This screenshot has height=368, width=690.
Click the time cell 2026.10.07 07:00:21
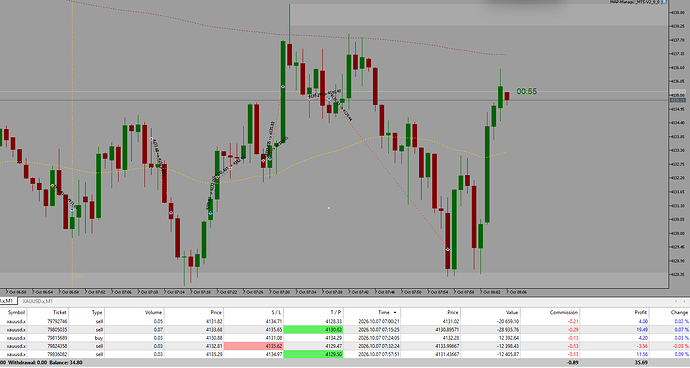379,321
